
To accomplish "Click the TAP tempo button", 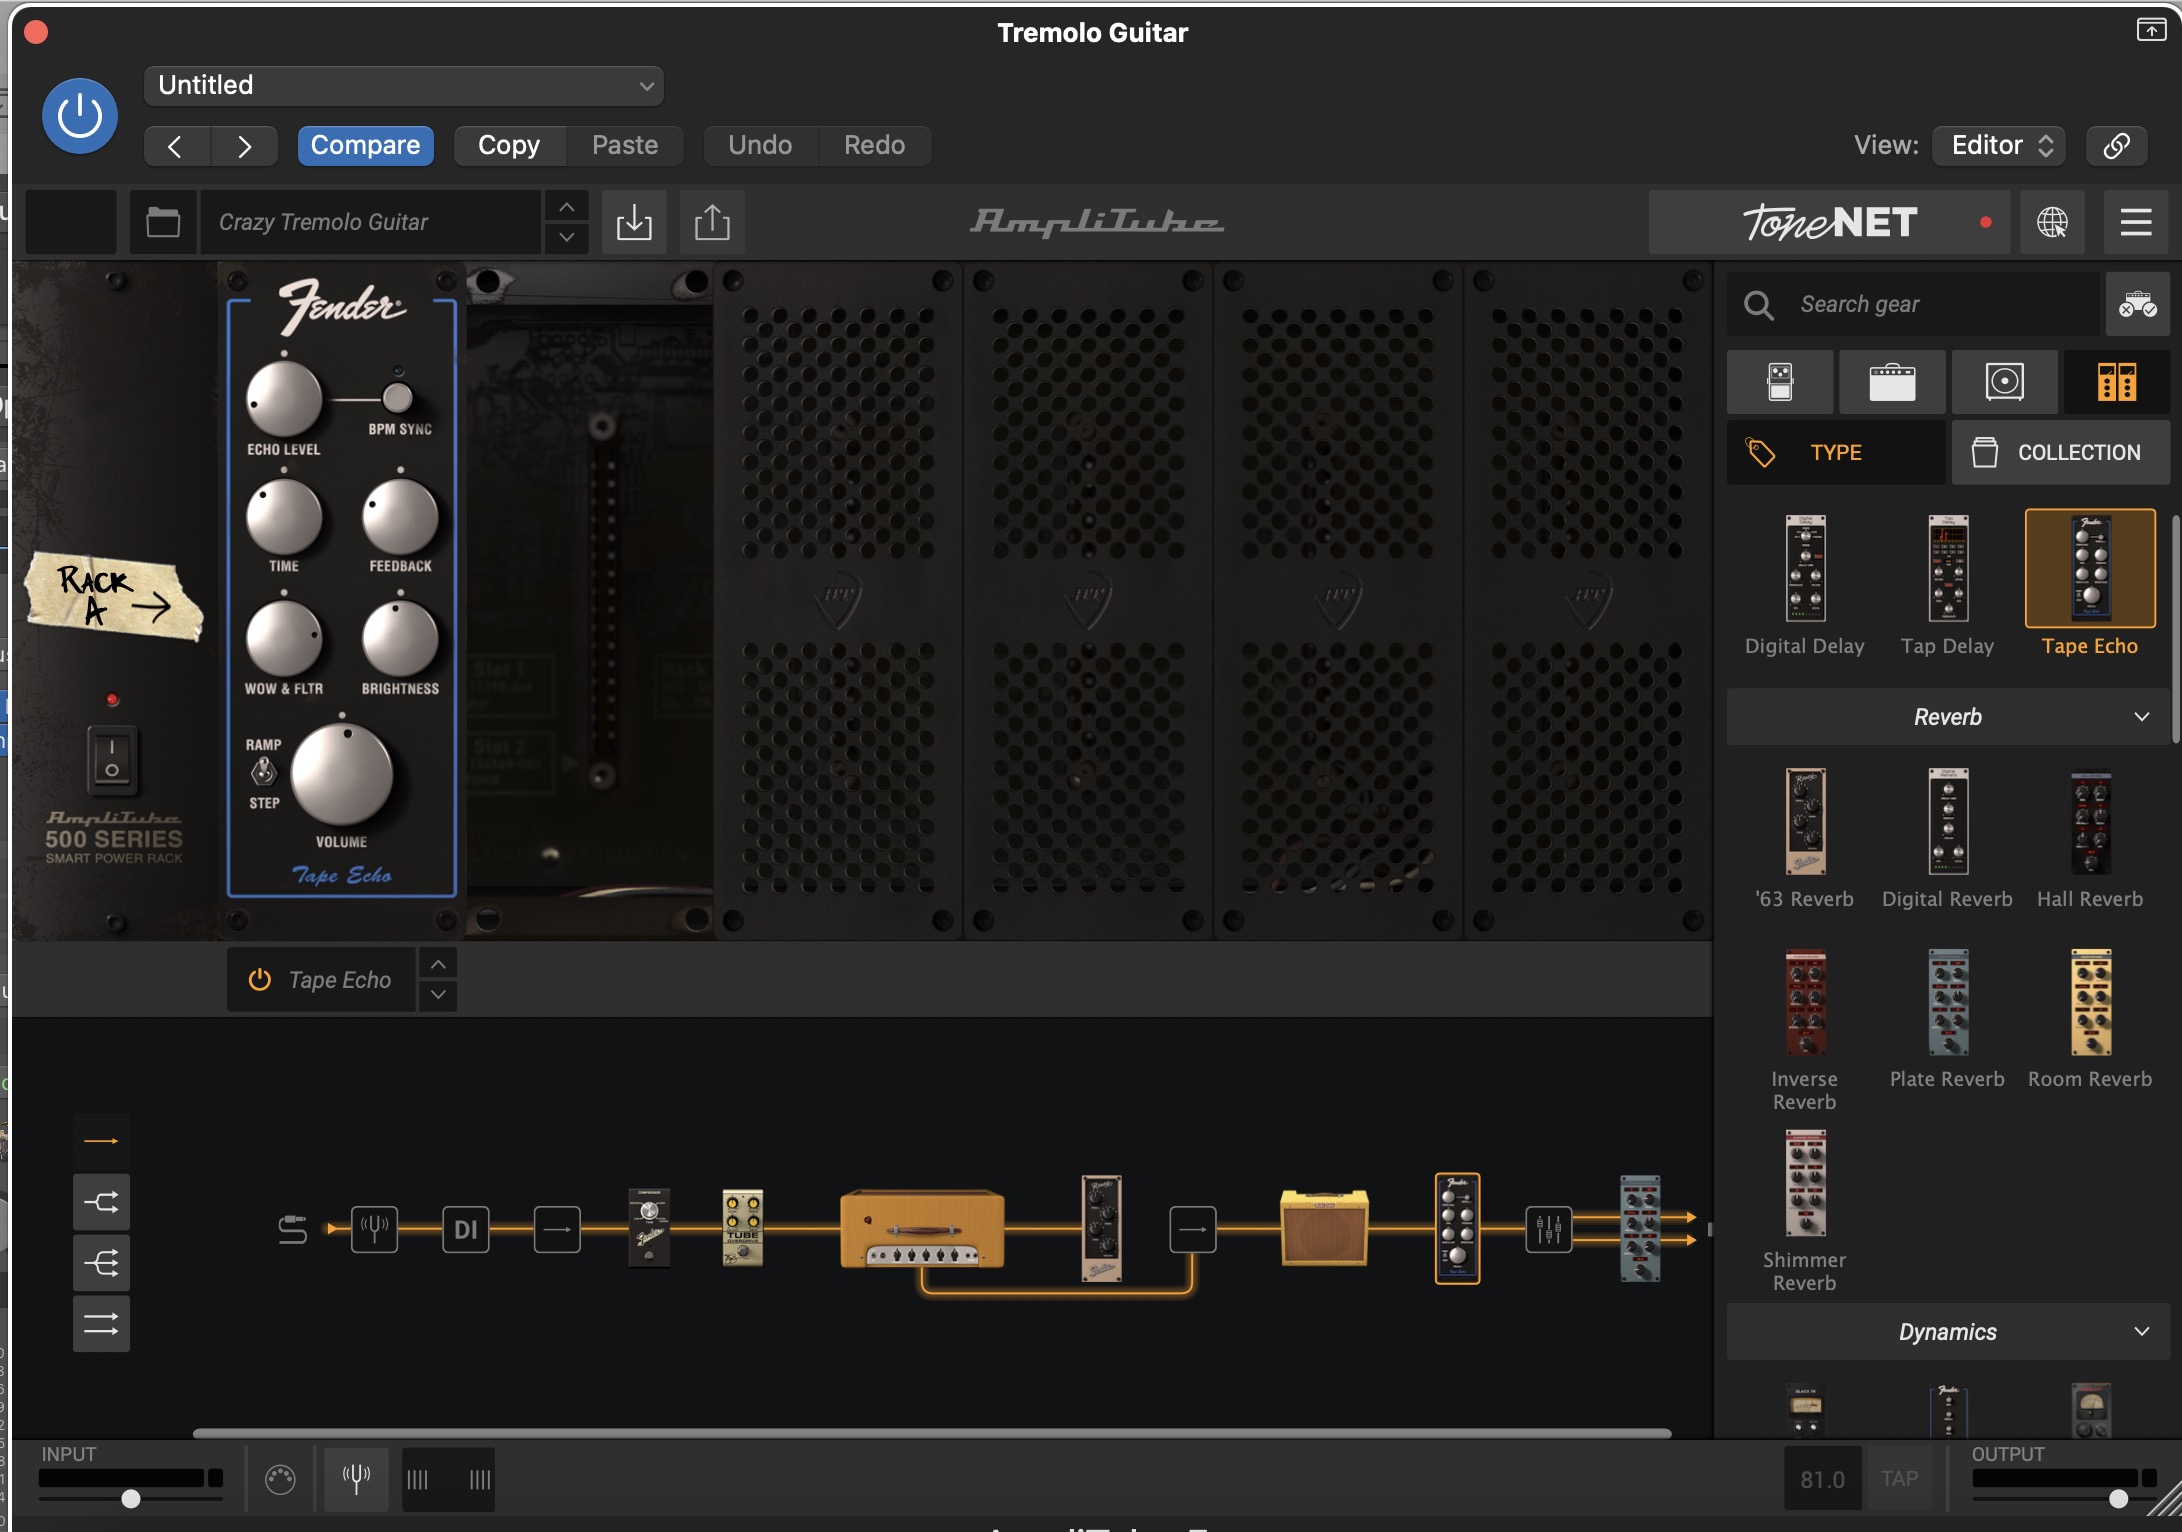I will (1899, 1478).
